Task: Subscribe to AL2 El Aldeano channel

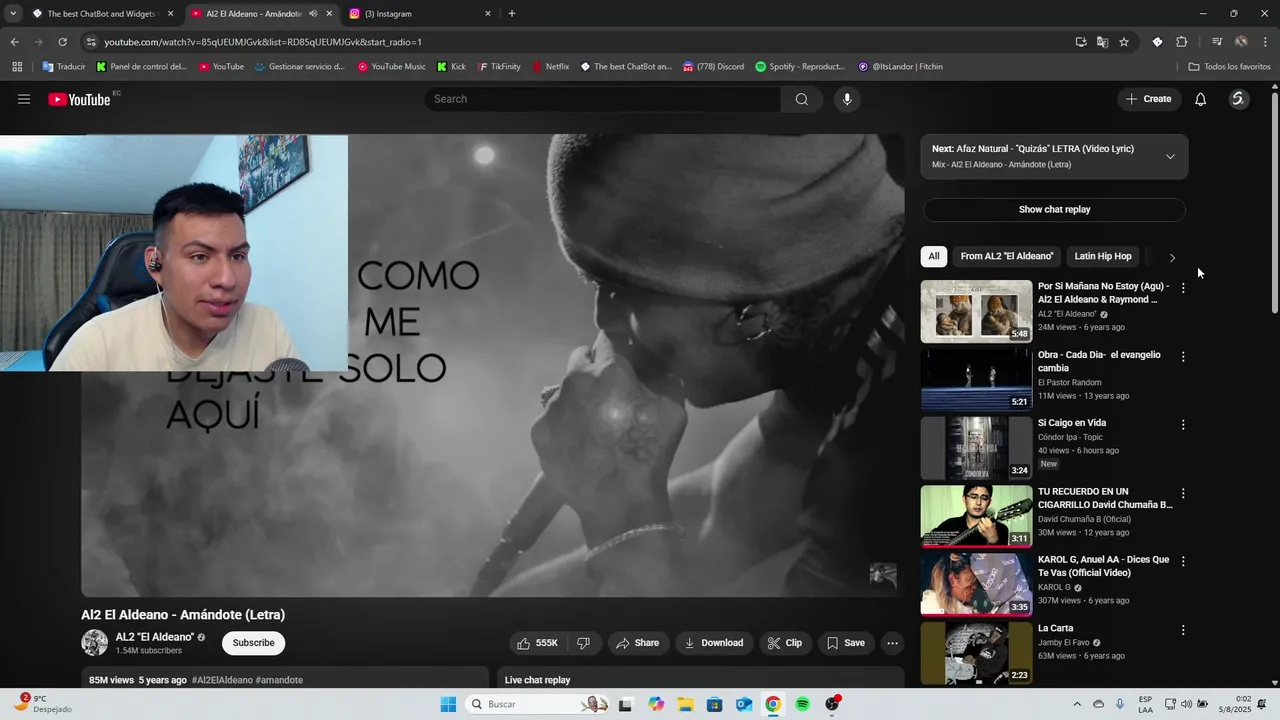Action: (x=253, y=643)
